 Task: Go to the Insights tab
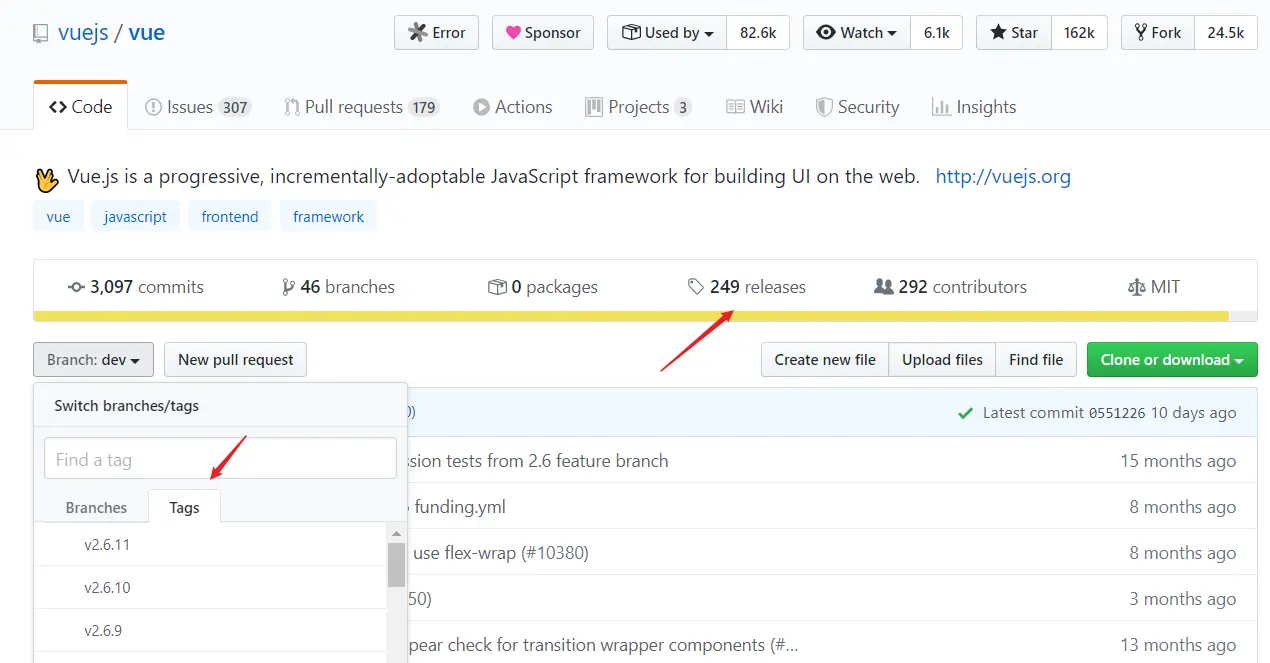point(974,107)
